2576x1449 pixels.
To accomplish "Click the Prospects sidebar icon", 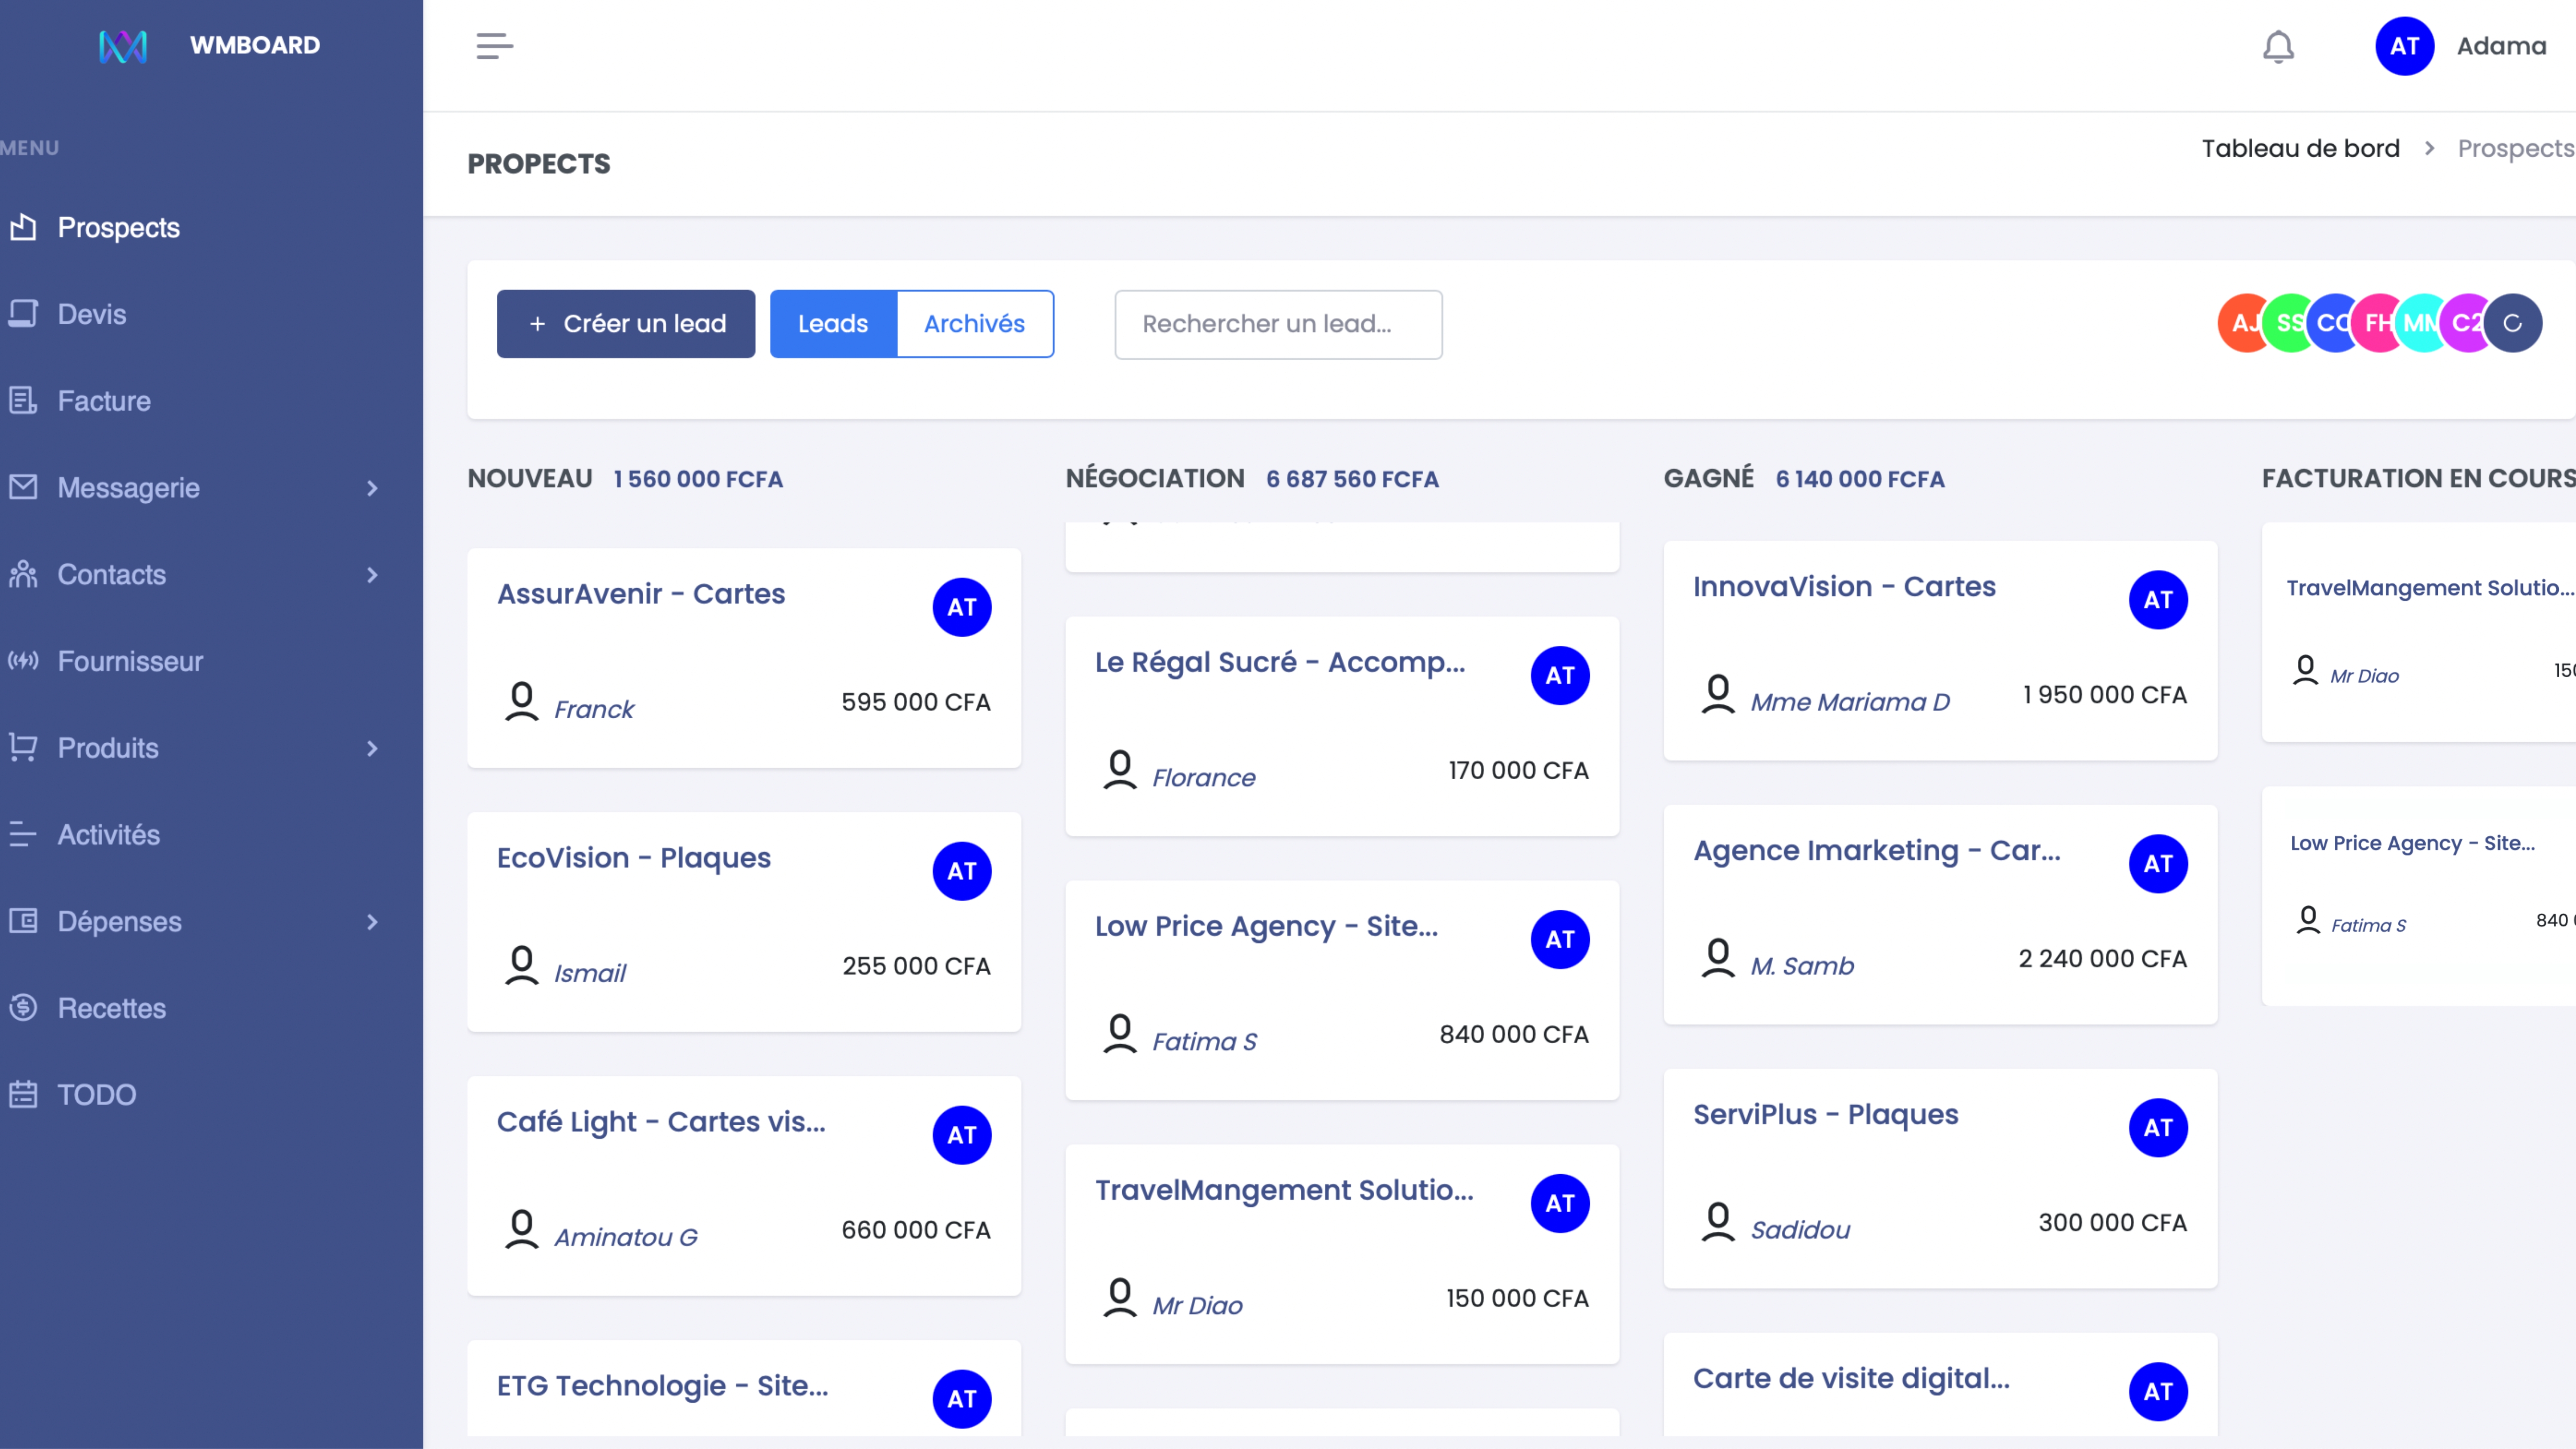I will click(23, 227).
